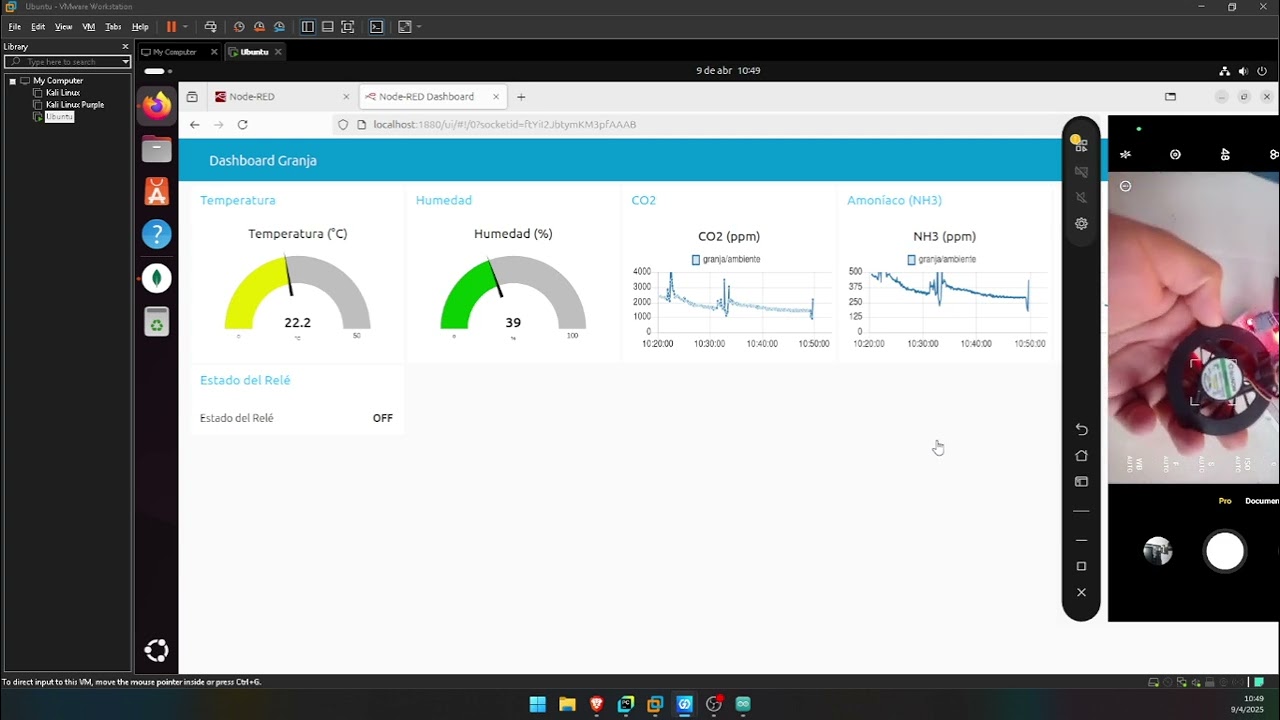Select Kali Linux Purple in the library

point(74,105)
